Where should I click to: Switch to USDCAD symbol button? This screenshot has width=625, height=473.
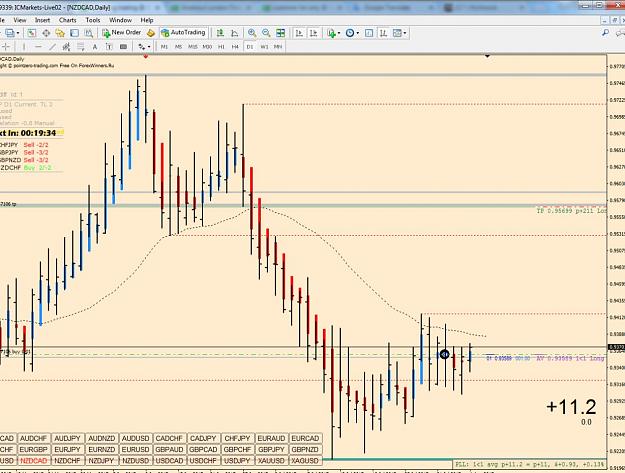pos(169,461)
